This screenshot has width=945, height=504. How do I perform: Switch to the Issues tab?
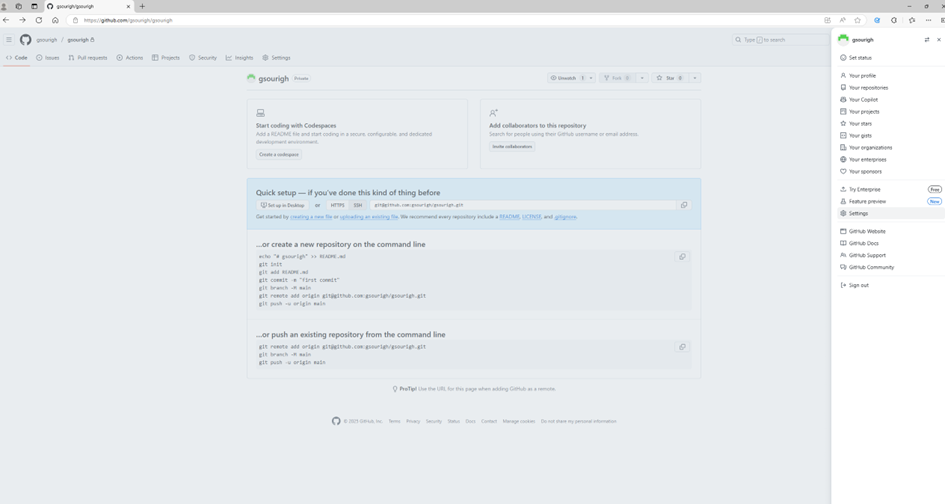[48, 58]
